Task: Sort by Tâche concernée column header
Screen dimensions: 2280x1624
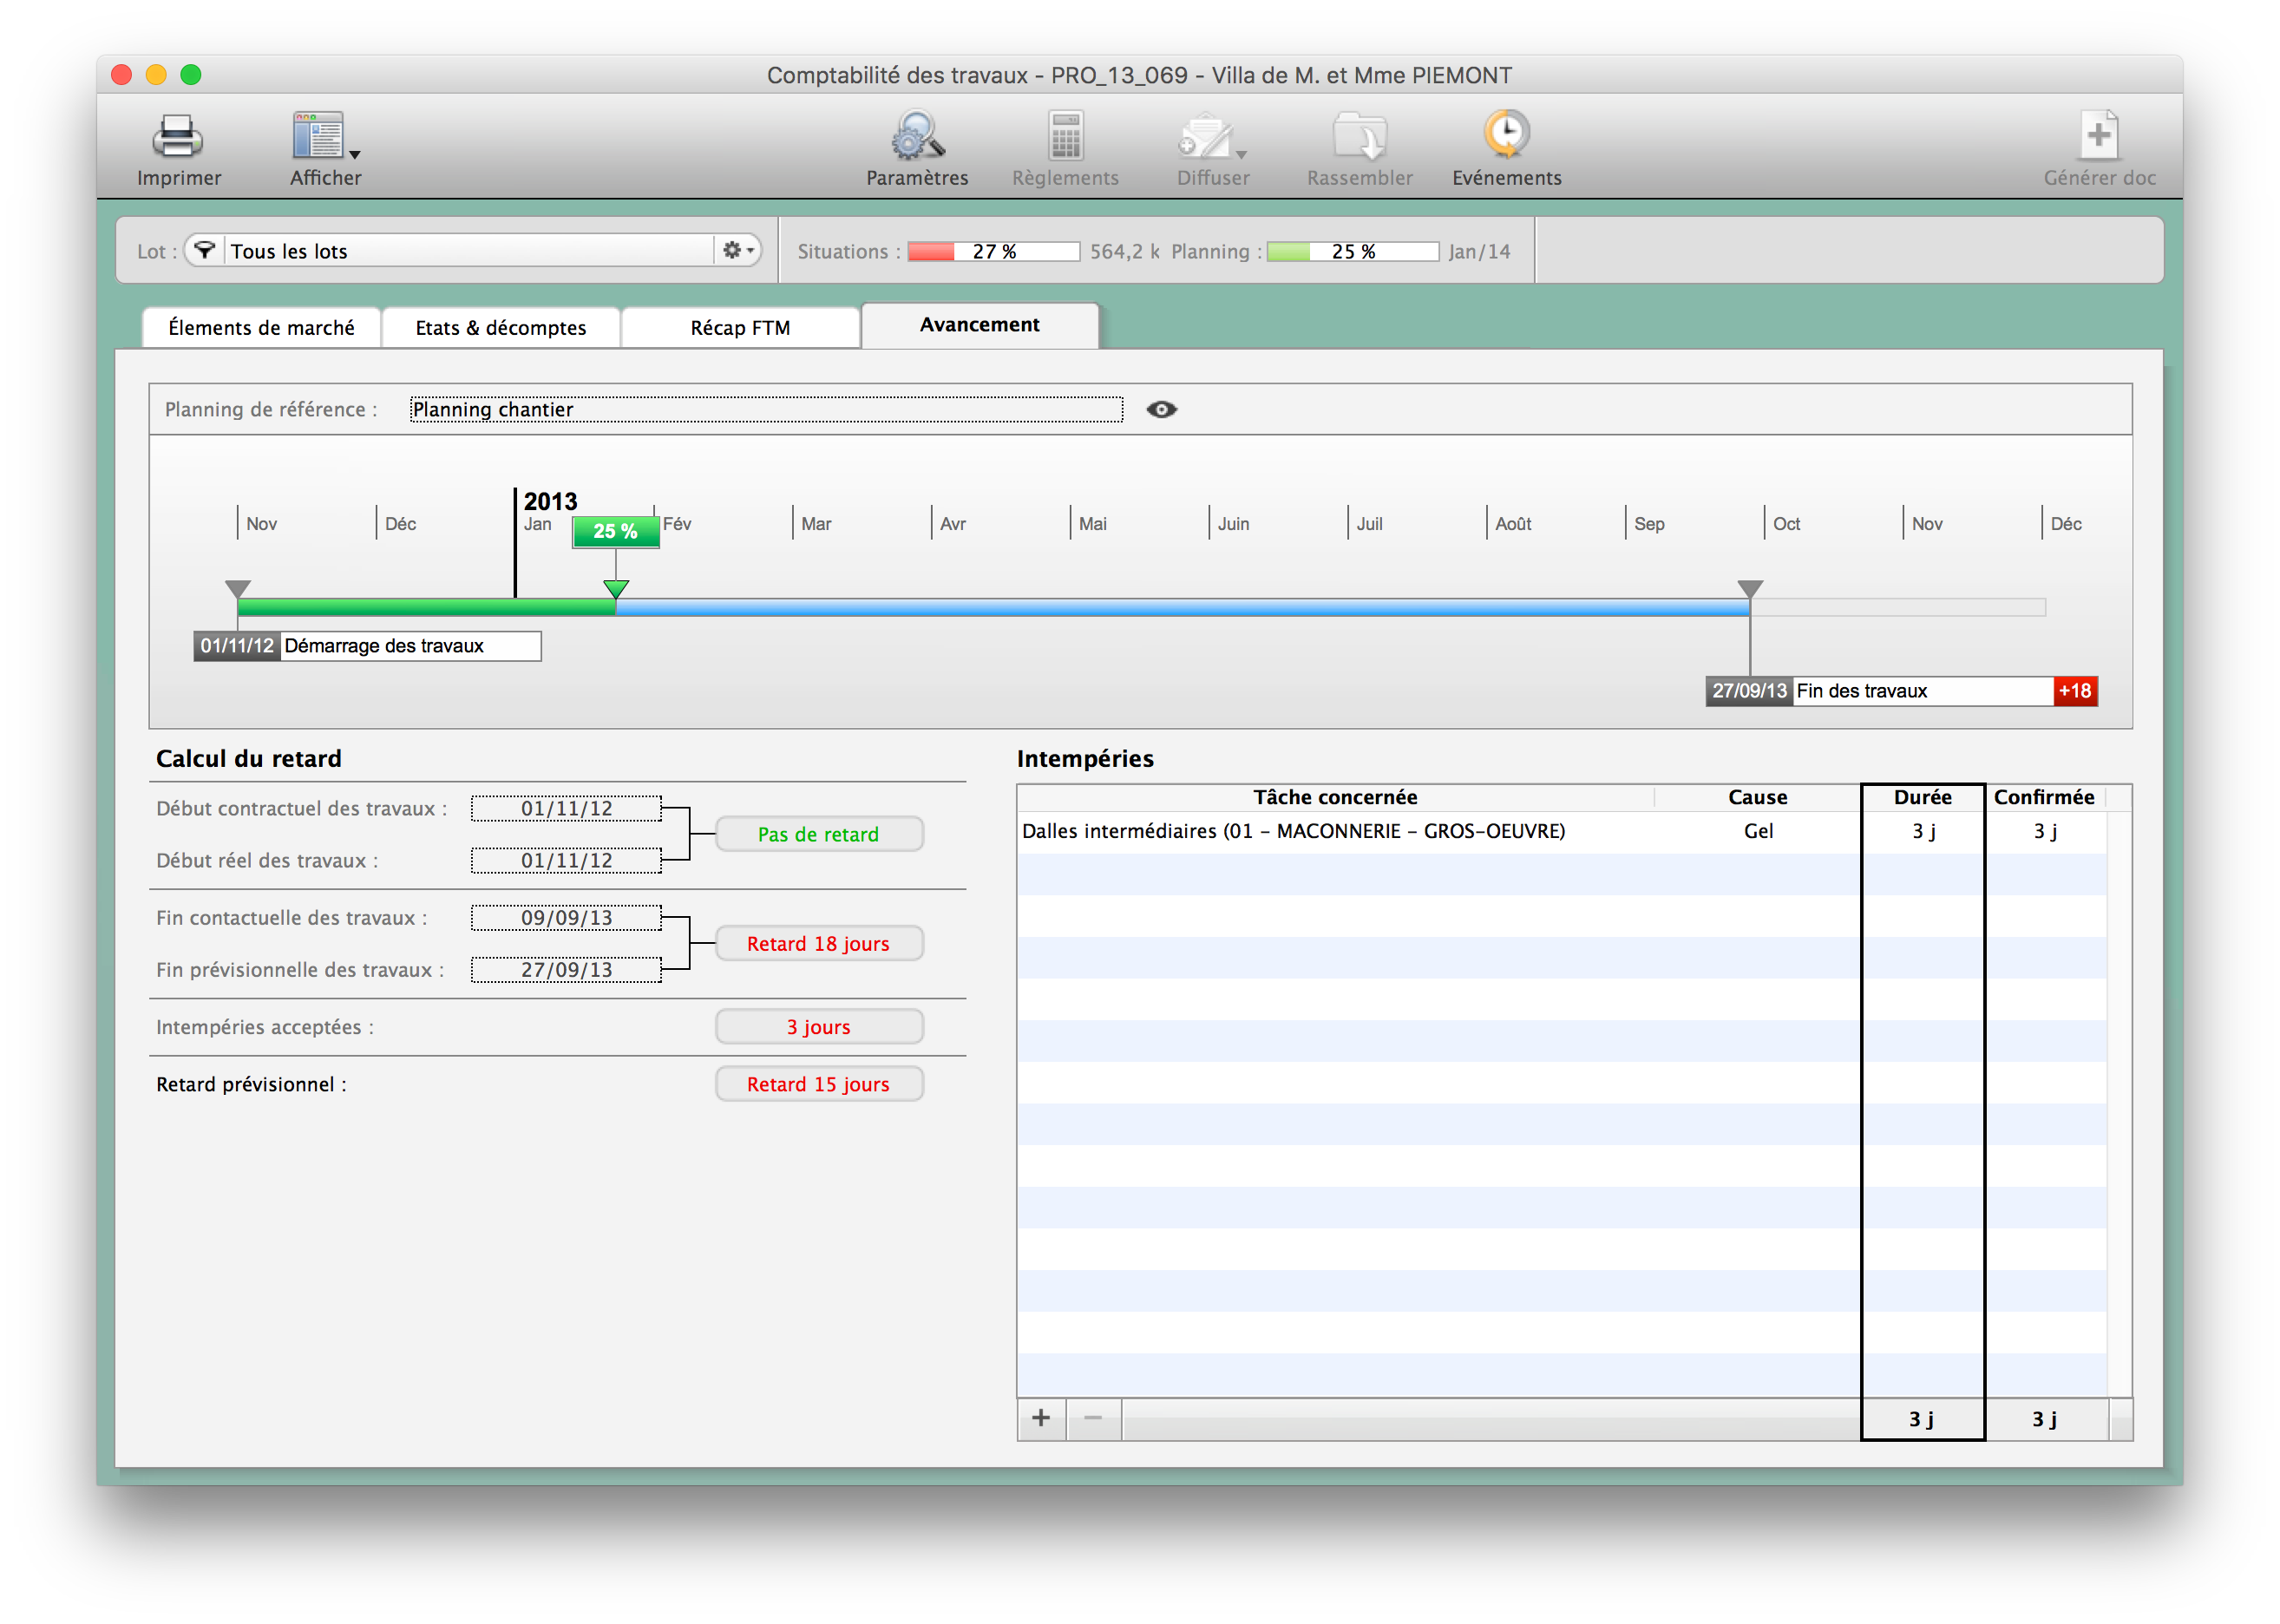Action: (x=1335, y=797)
